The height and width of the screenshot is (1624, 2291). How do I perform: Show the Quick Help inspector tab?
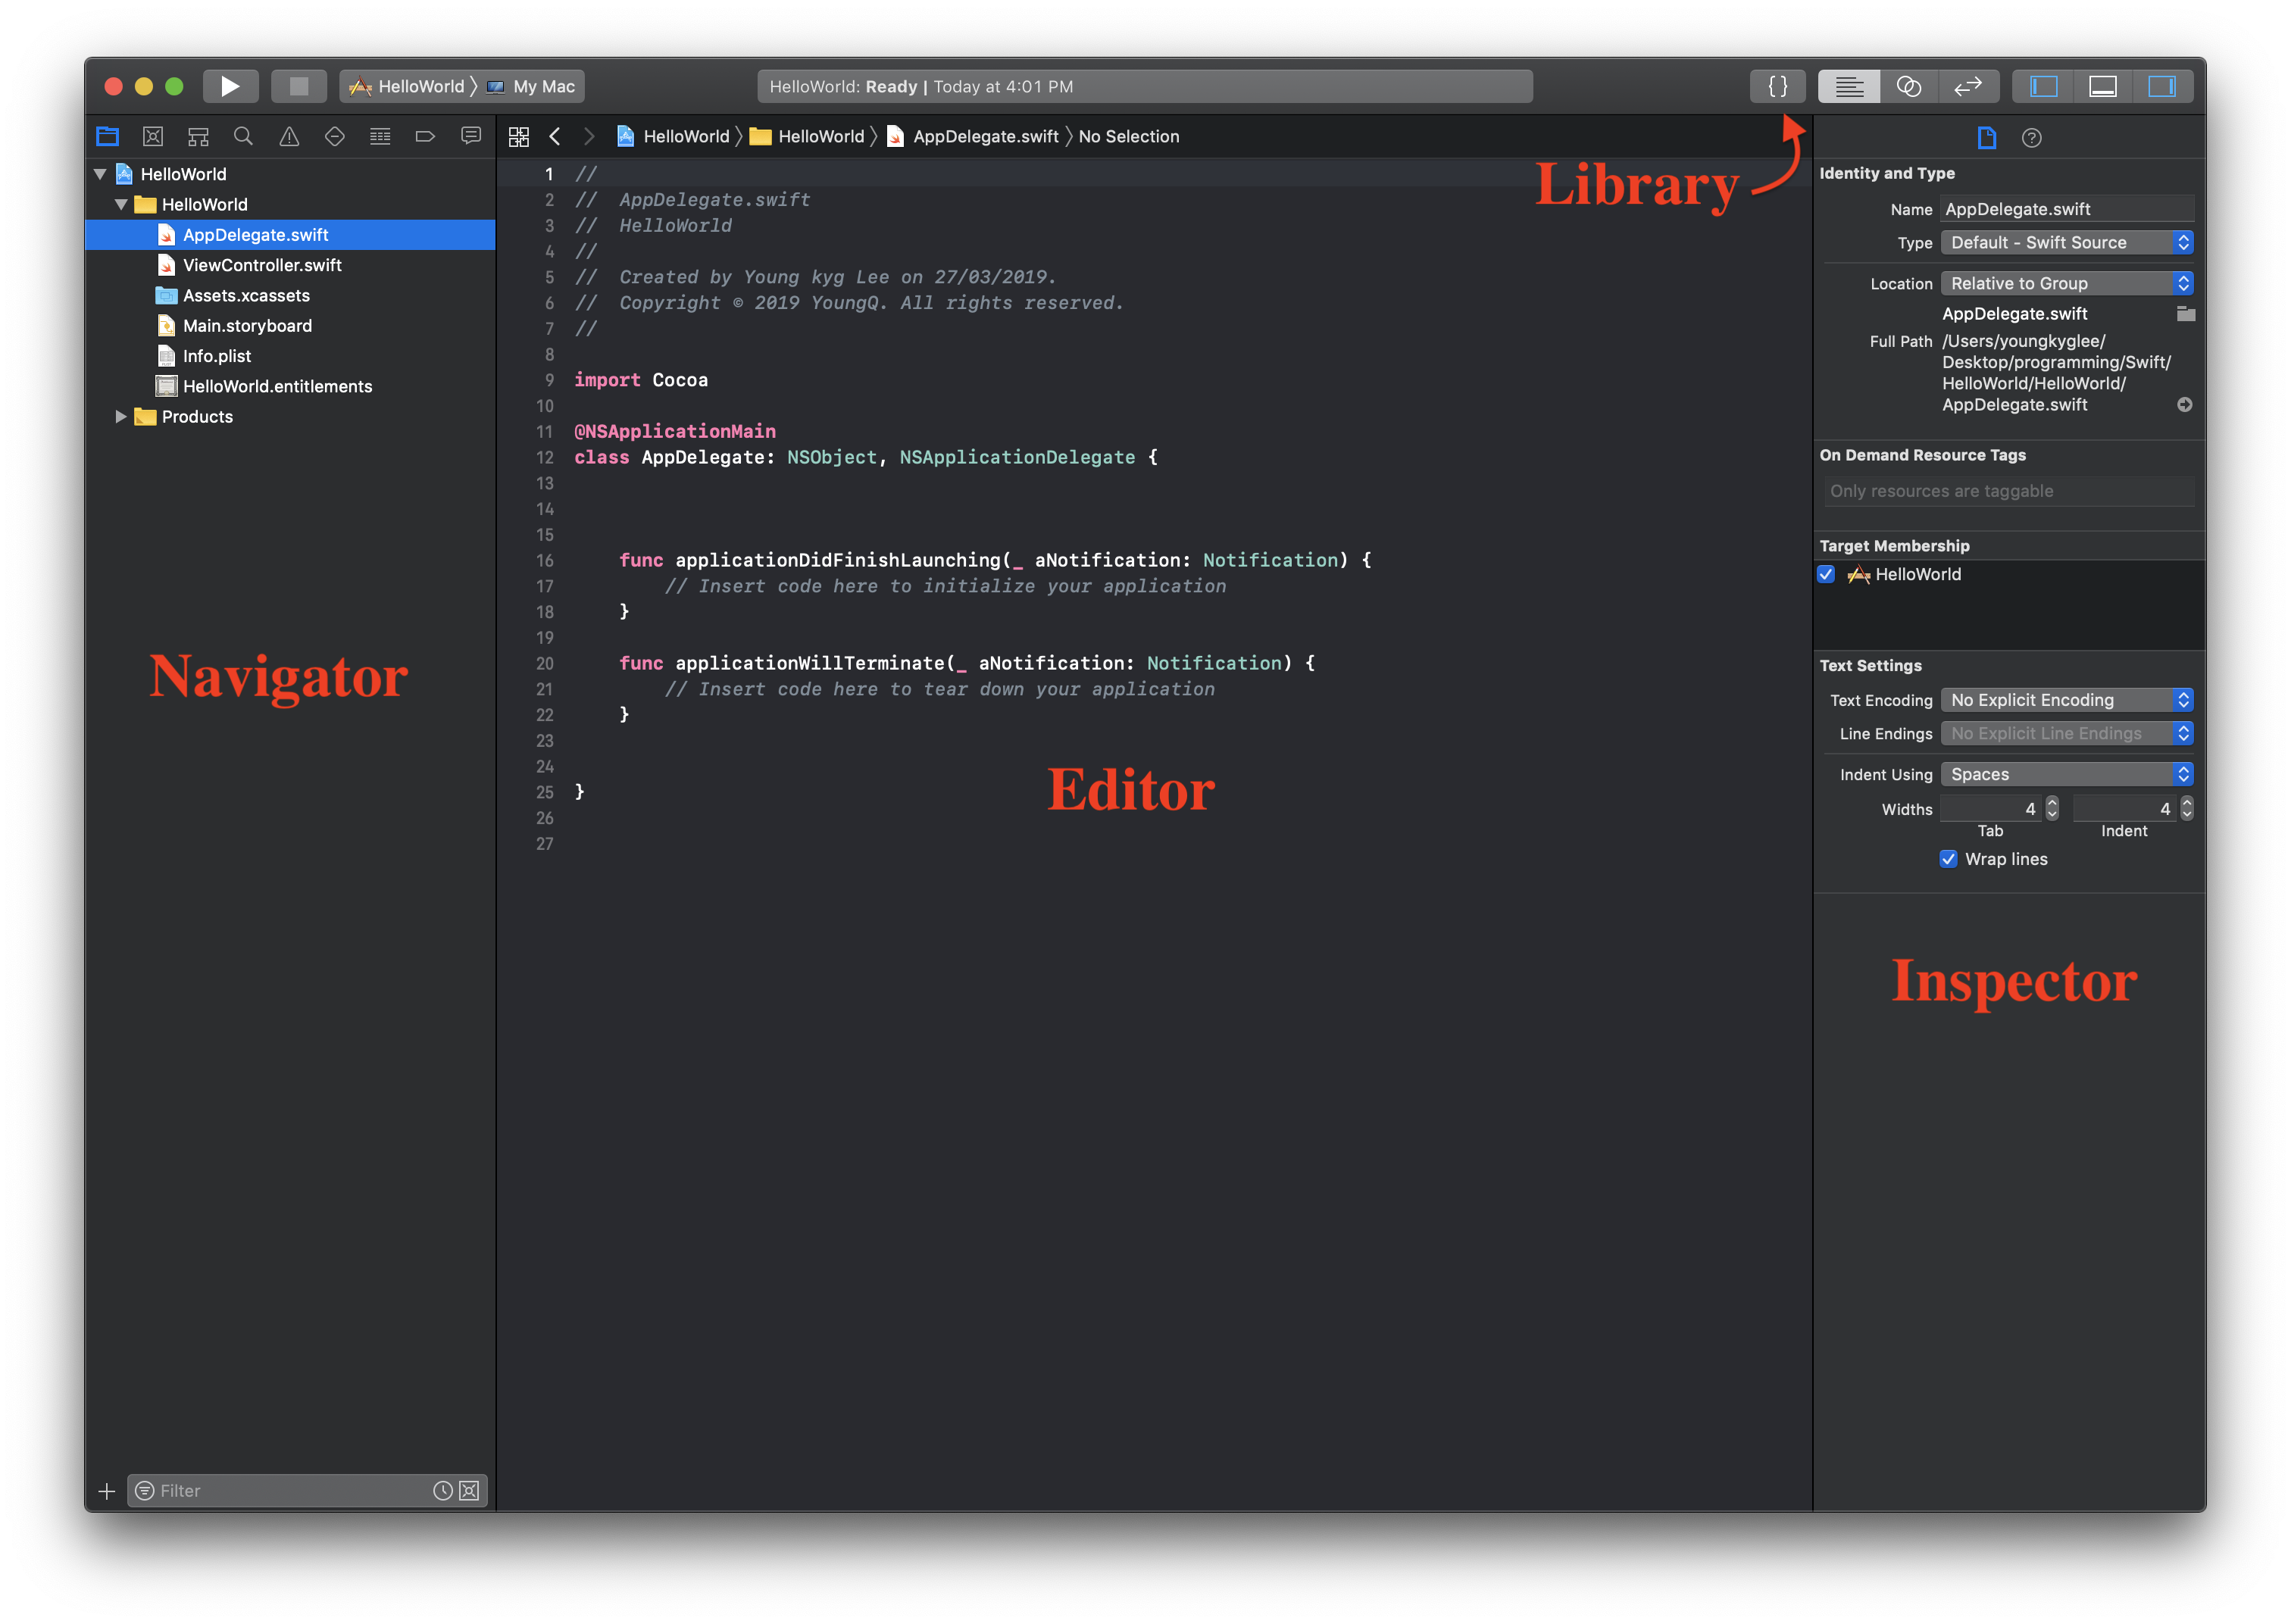coord(2031,138)
